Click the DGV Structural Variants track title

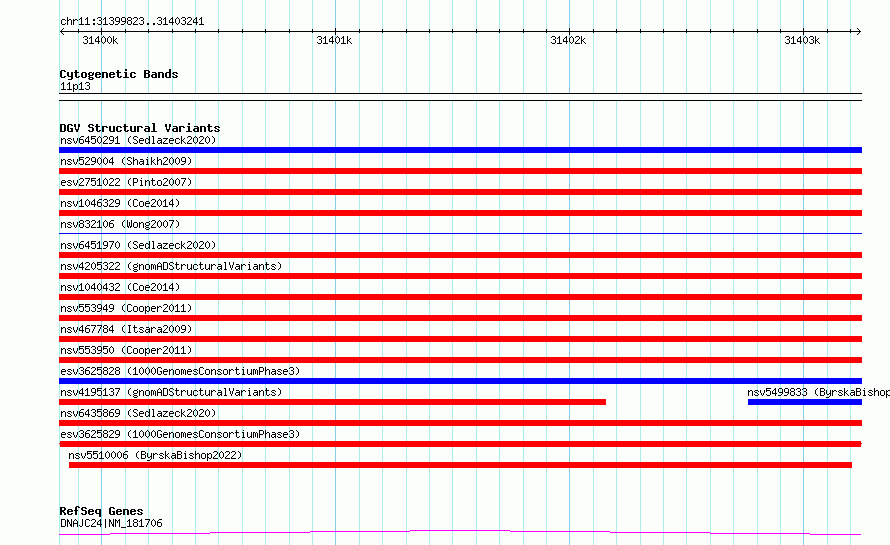coord(140,128)
